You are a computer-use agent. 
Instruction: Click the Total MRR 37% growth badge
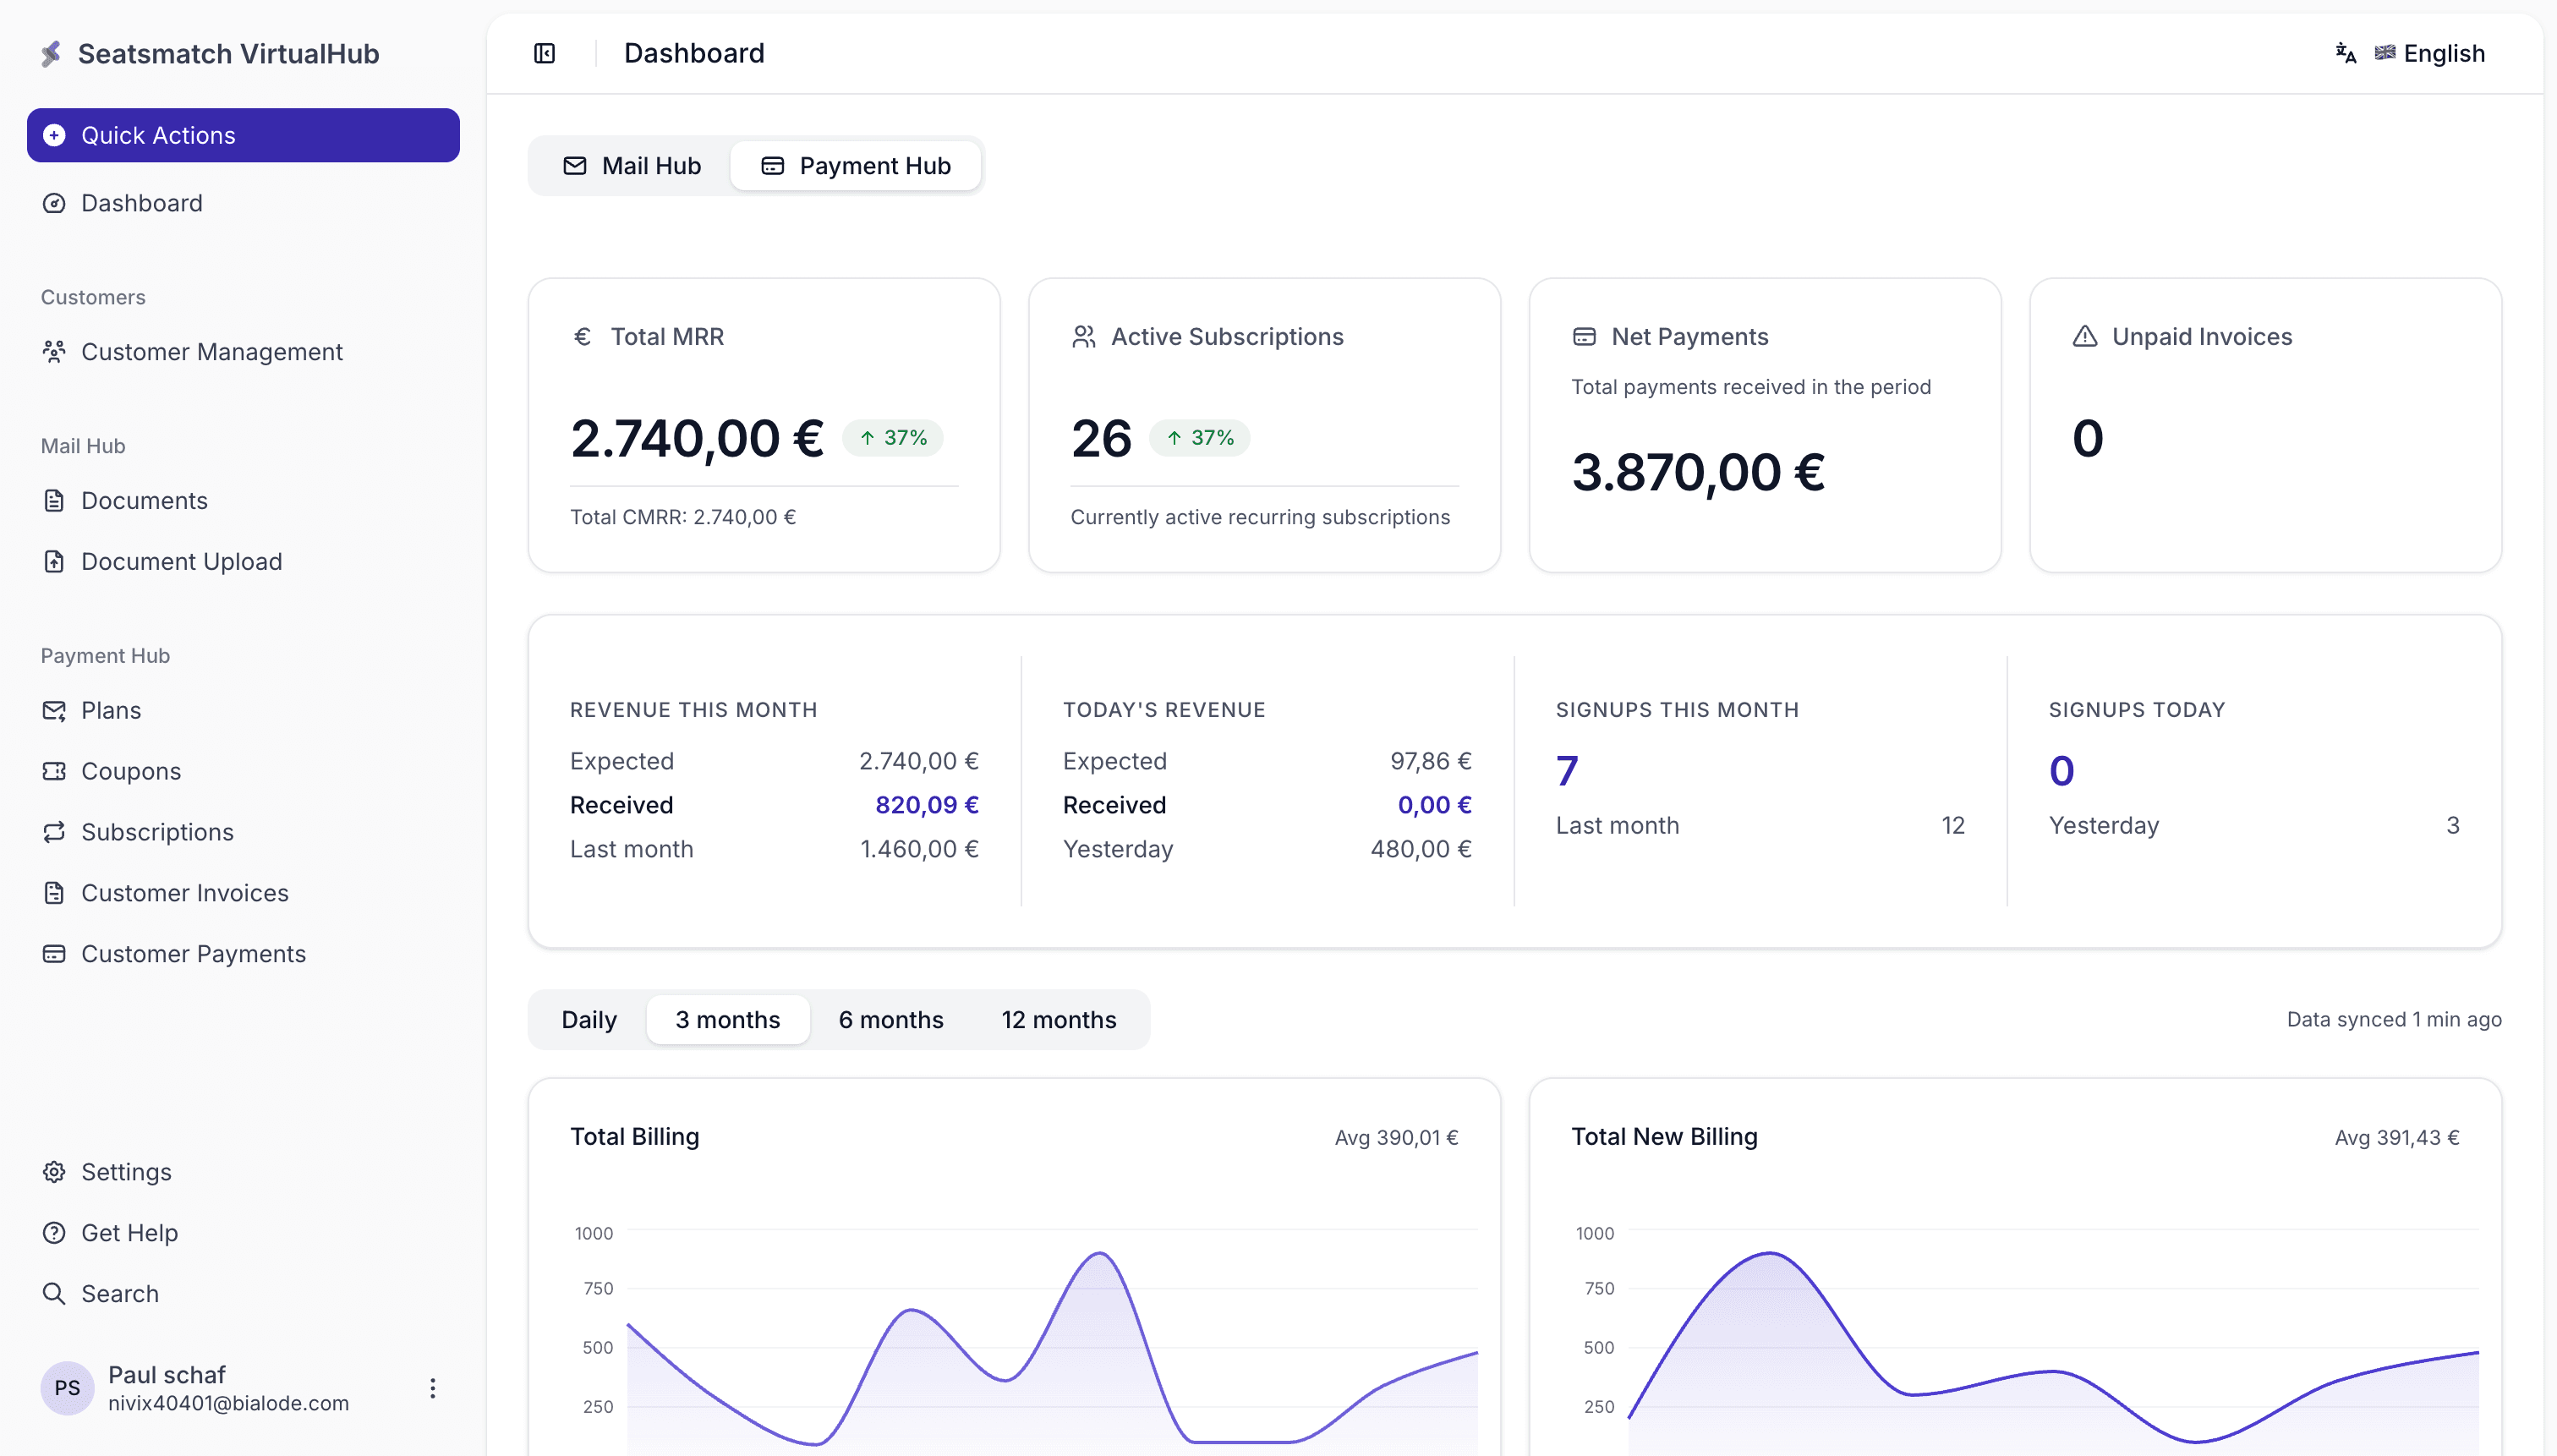point(893,438)
